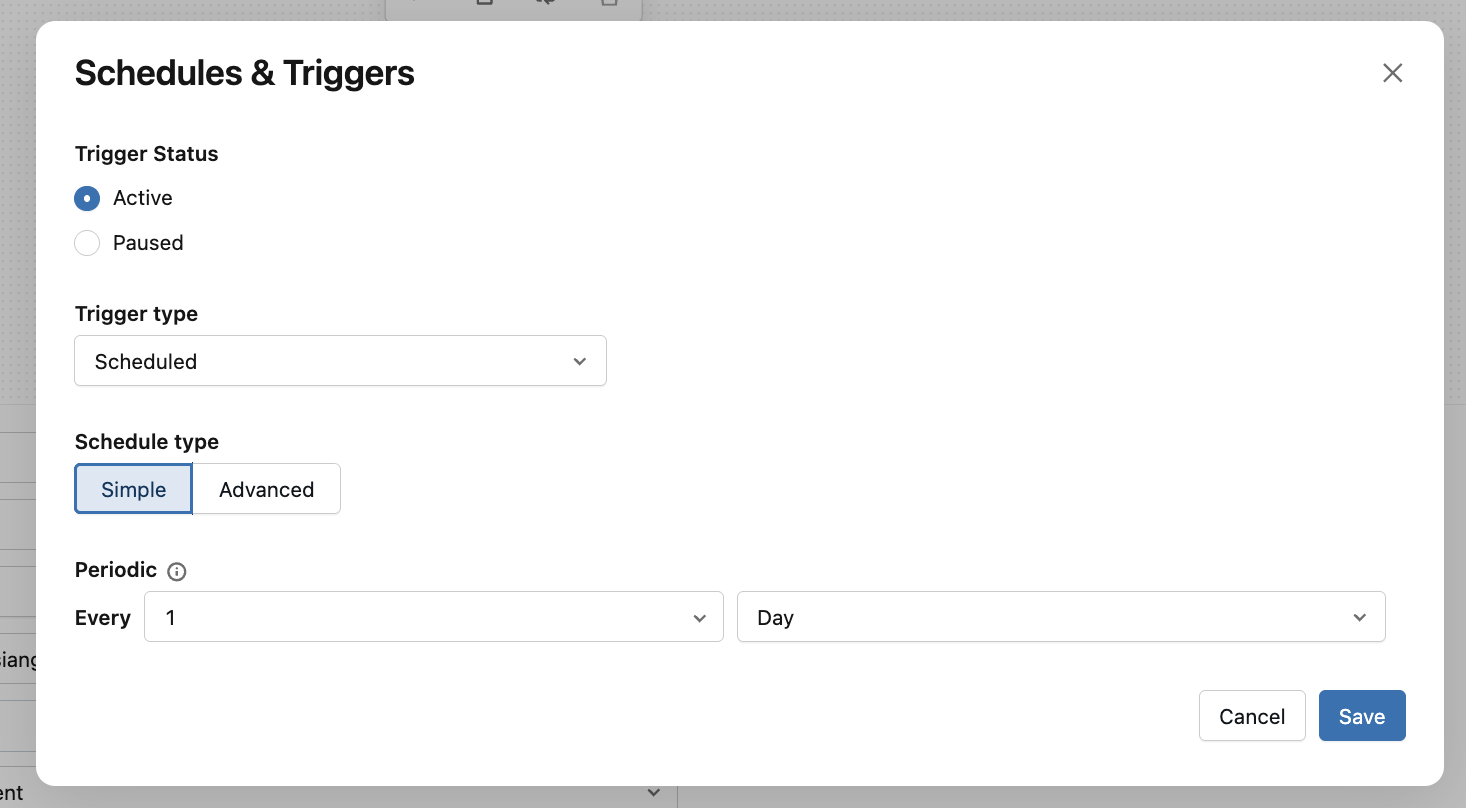Screen dimensions: 1466x808
Task: Click the rightmost outlined icon above the dialog
Action: tap(610, 3)
